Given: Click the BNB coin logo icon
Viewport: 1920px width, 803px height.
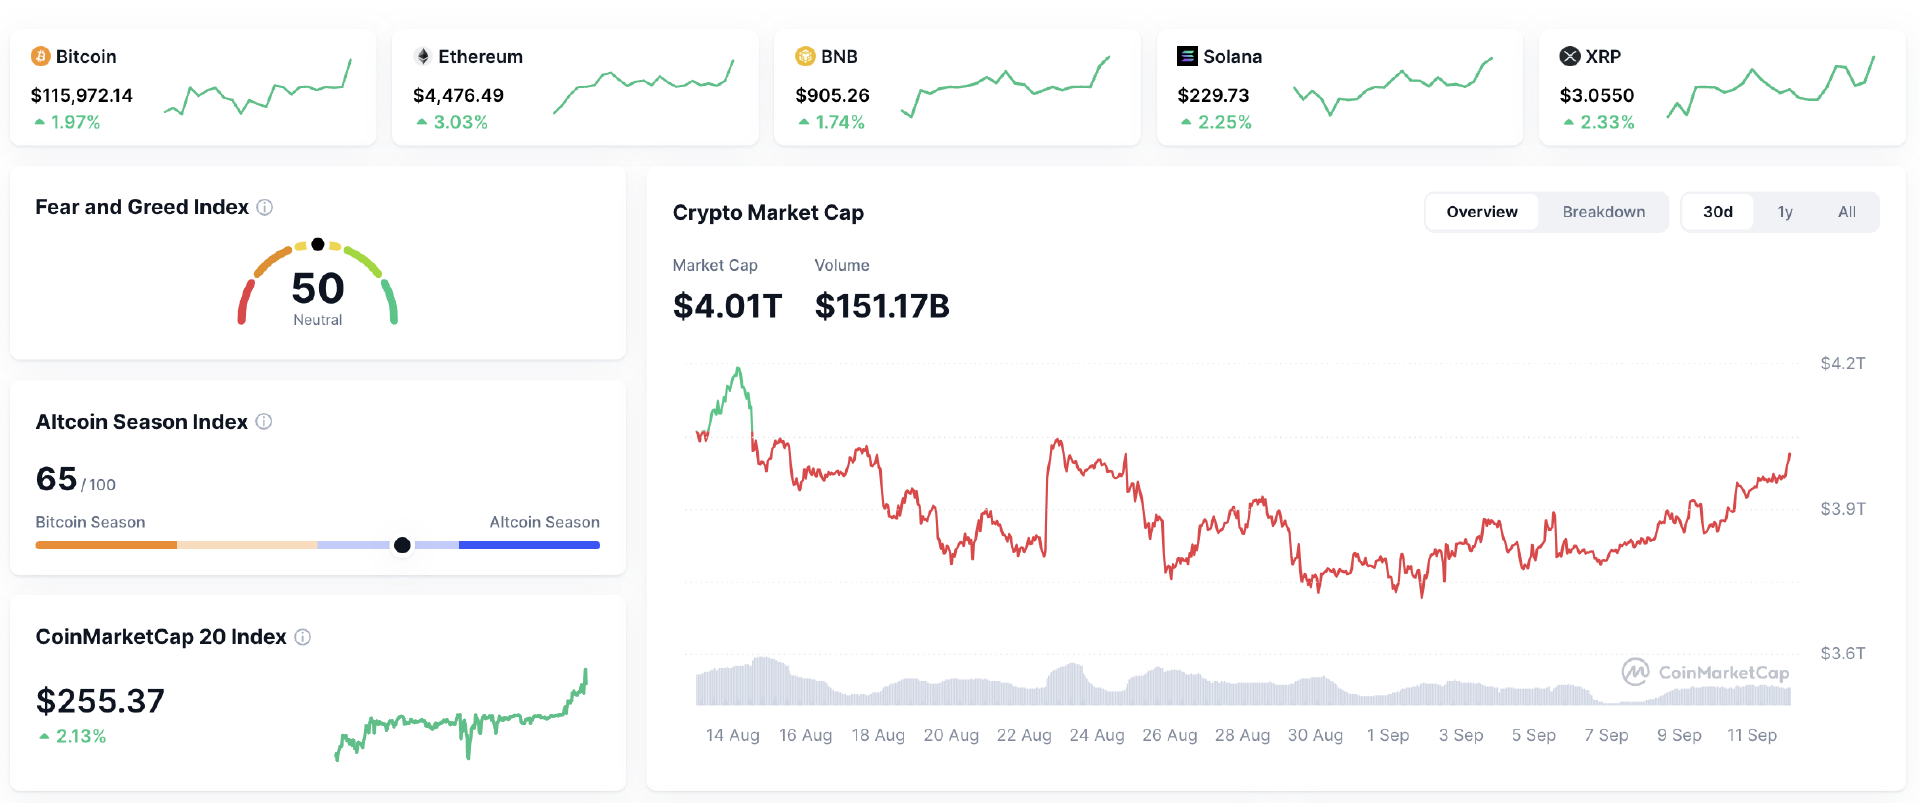Looking at the screenshot, I should tap(805, 56).
